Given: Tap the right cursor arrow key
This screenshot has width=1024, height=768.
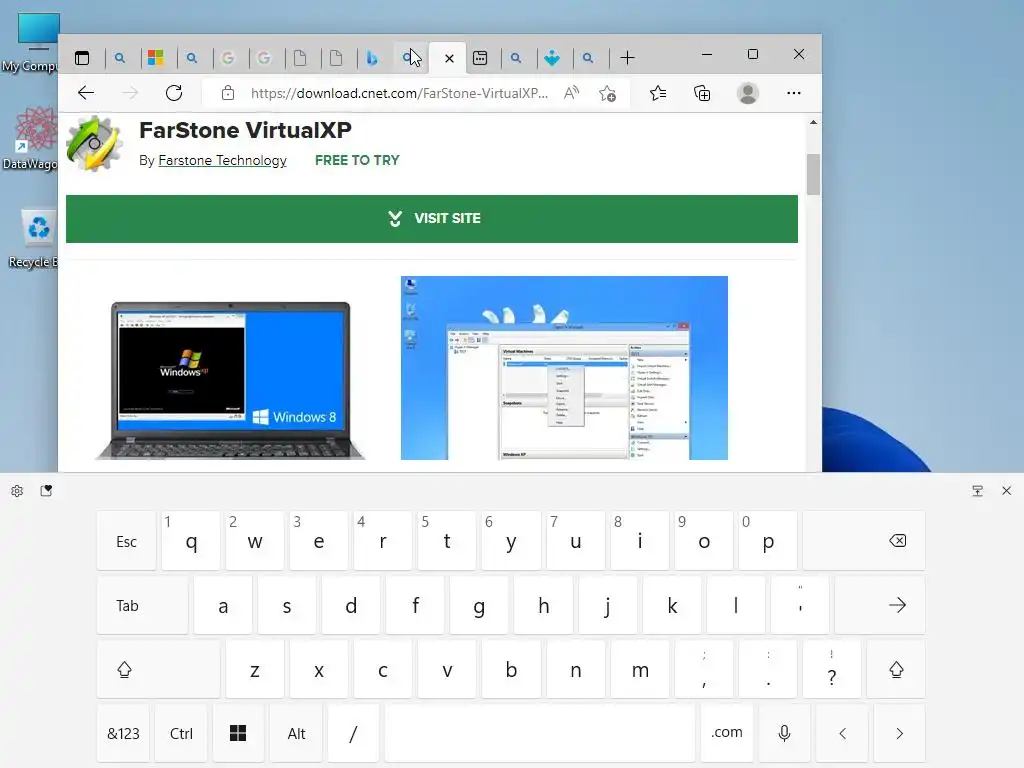Looking at the screenshot, I should point(899,733).
